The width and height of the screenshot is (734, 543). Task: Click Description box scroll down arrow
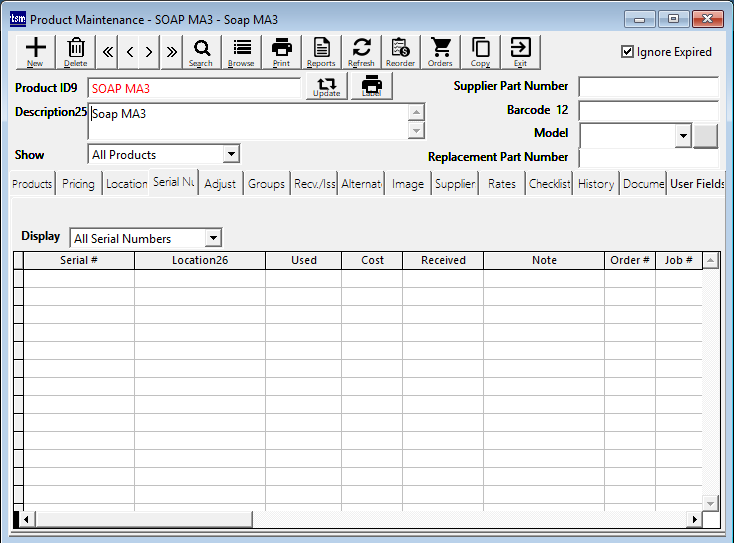[416, 130]
